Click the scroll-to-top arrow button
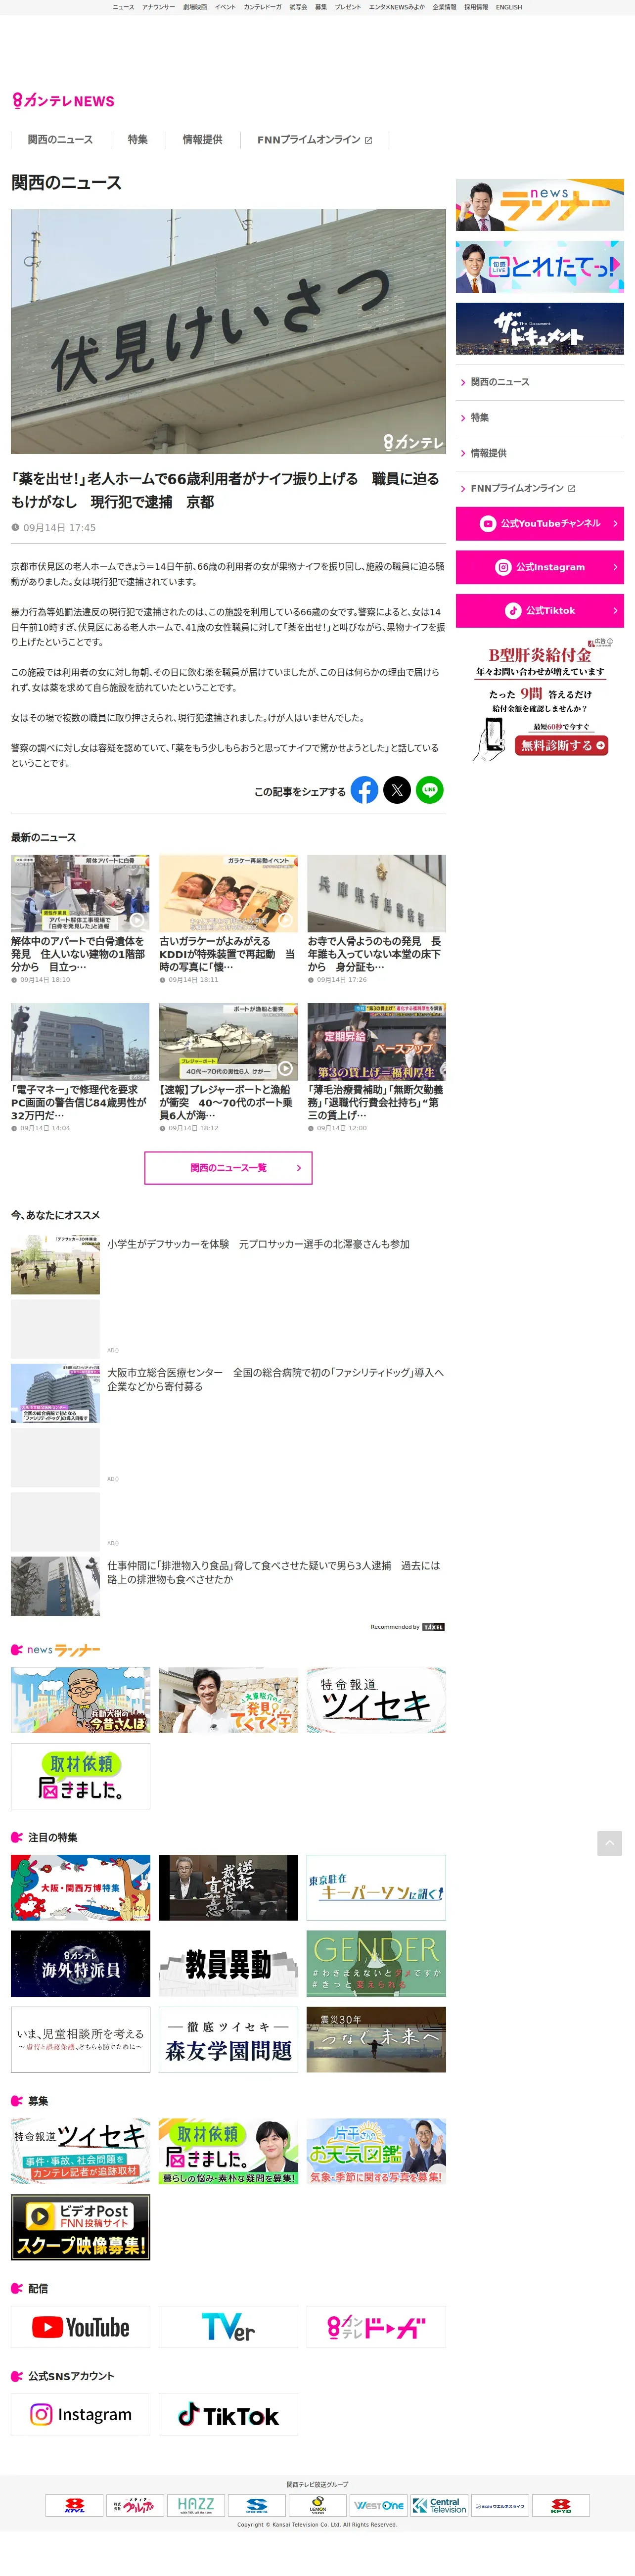Screen dimensions: 635x2576 click(x=609, y=1843)
